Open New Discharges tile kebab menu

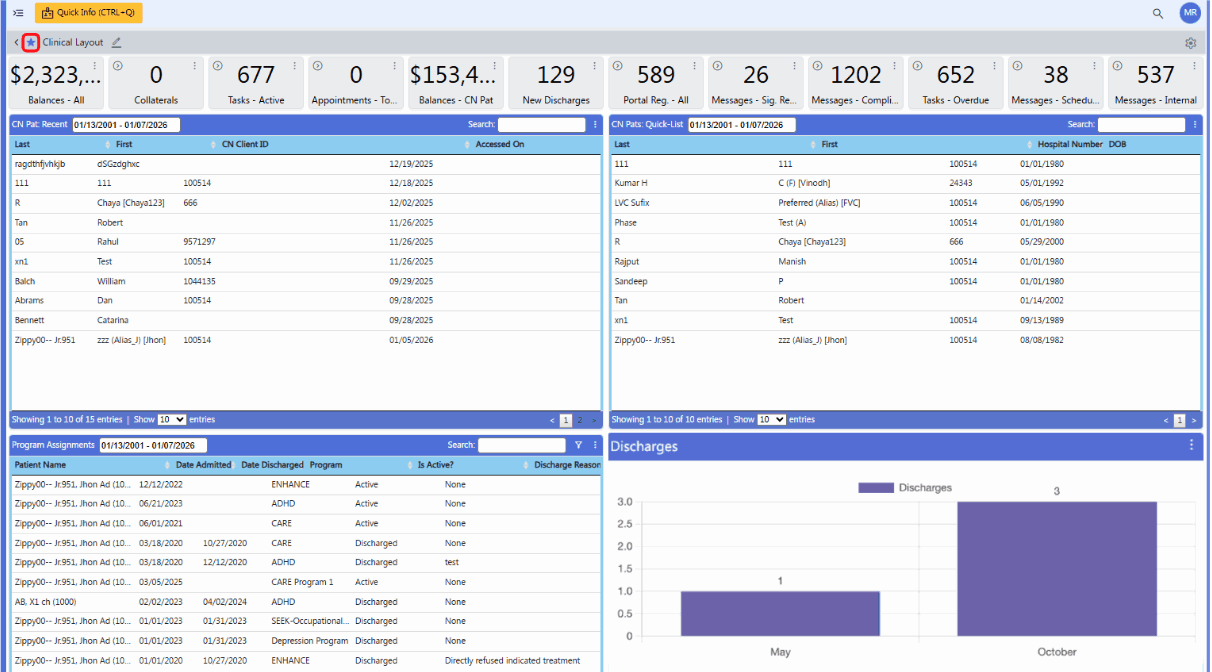point(595,66)
